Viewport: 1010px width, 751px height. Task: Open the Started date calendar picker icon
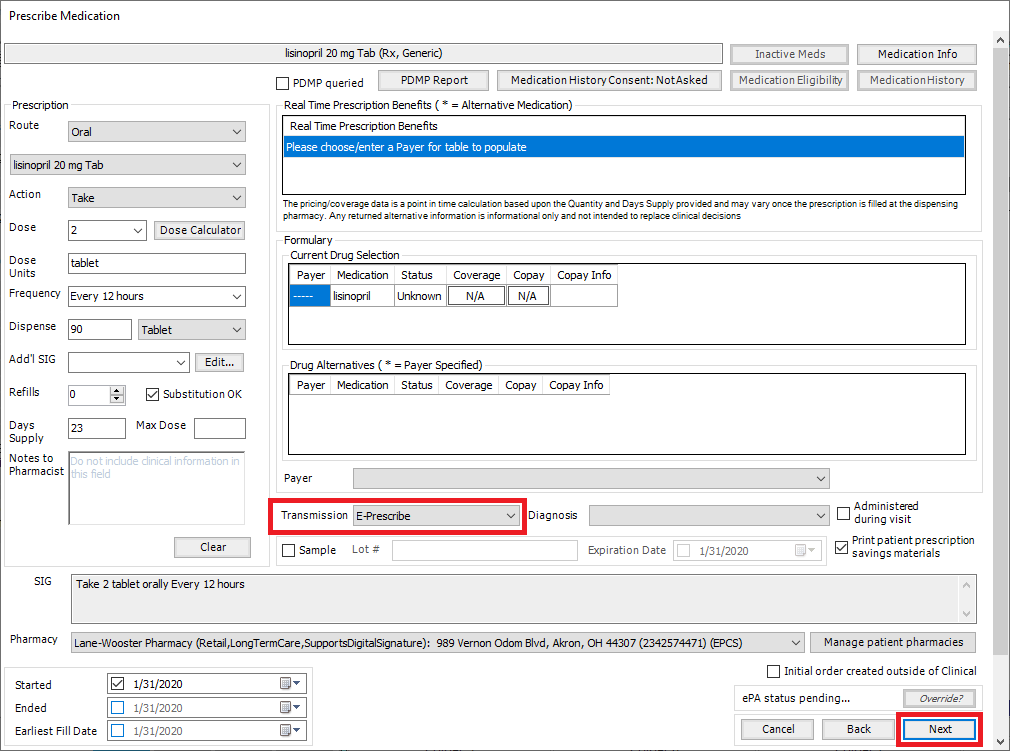coord(290,683)
